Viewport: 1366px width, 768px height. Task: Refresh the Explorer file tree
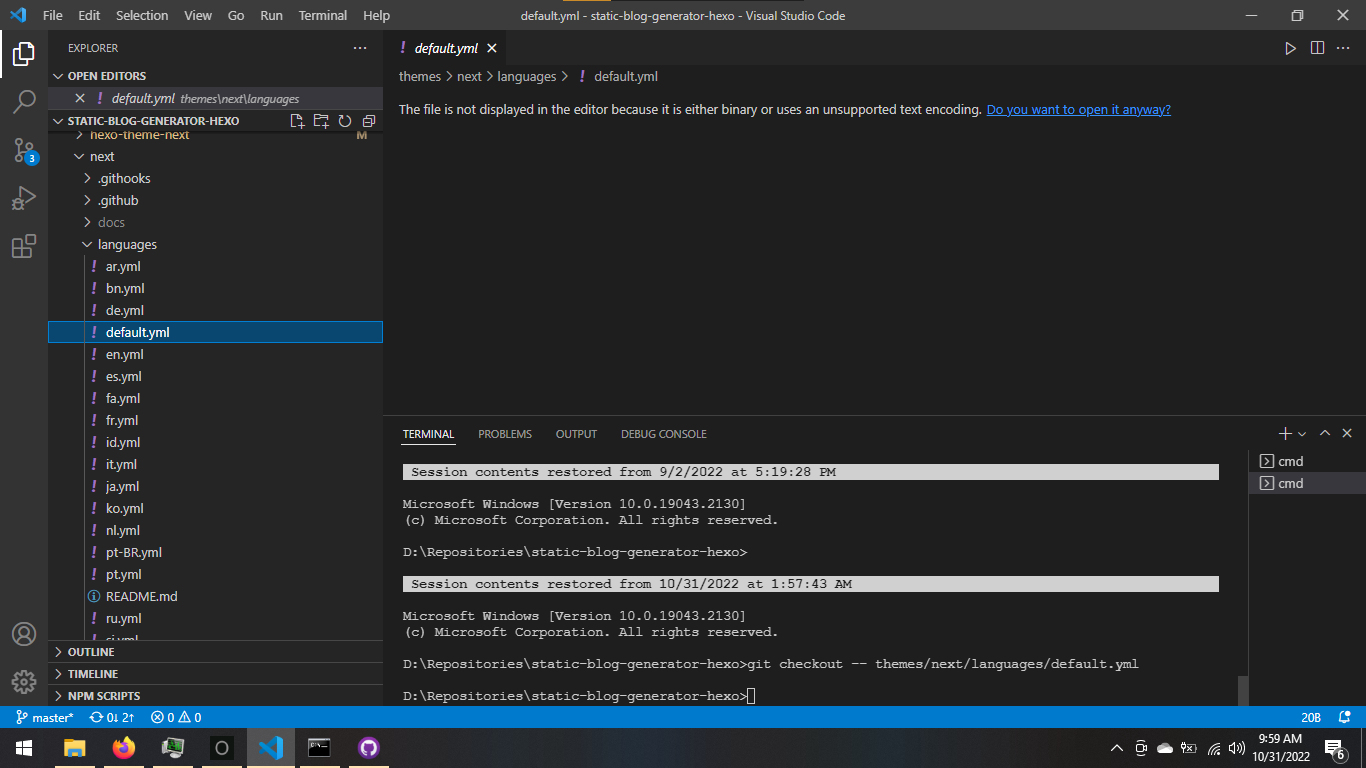click(x=345, y=120)
